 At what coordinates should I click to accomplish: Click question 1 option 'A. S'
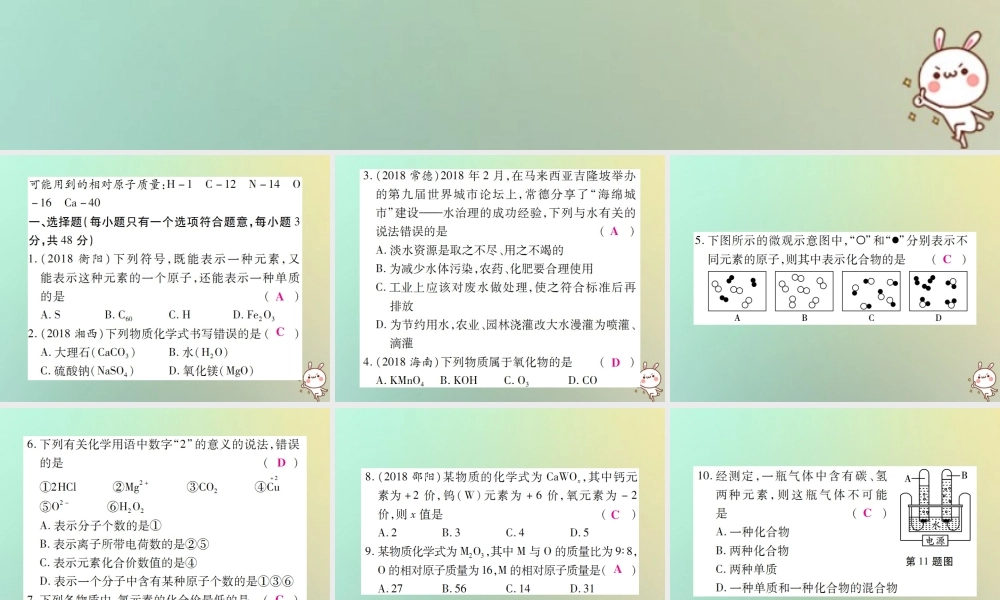[50, 314]
